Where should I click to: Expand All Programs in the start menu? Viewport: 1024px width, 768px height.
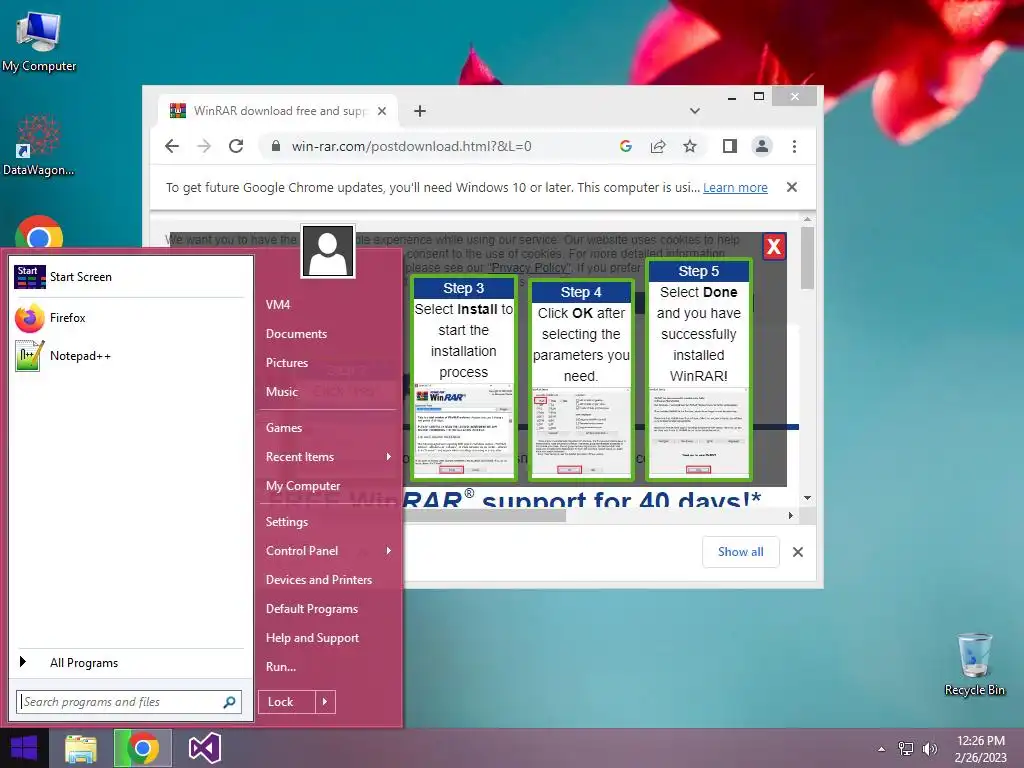point(128,663)
